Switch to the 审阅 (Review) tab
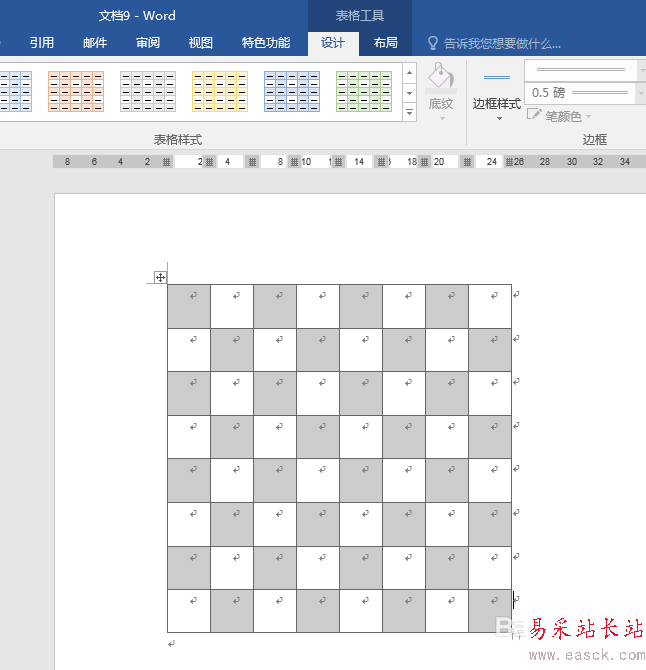Screen dimensions: 646x670 coord(148,43)
